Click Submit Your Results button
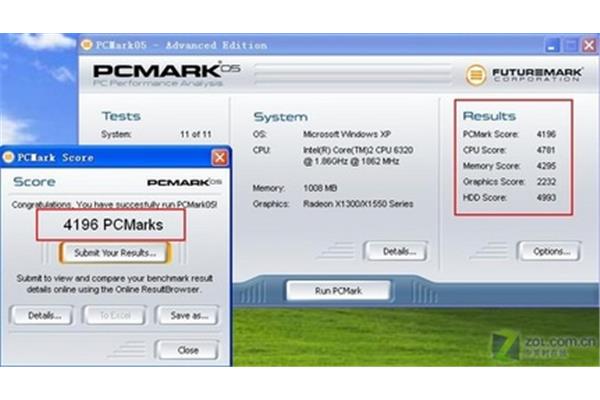Image resolution: width=600 pixels, height=400 pixels. 114,253
